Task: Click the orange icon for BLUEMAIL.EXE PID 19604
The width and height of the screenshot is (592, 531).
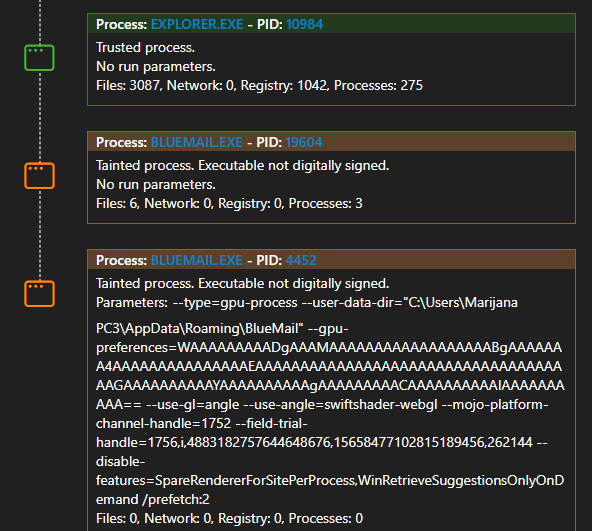Action: pyautogui.click(x=39, y=175)
